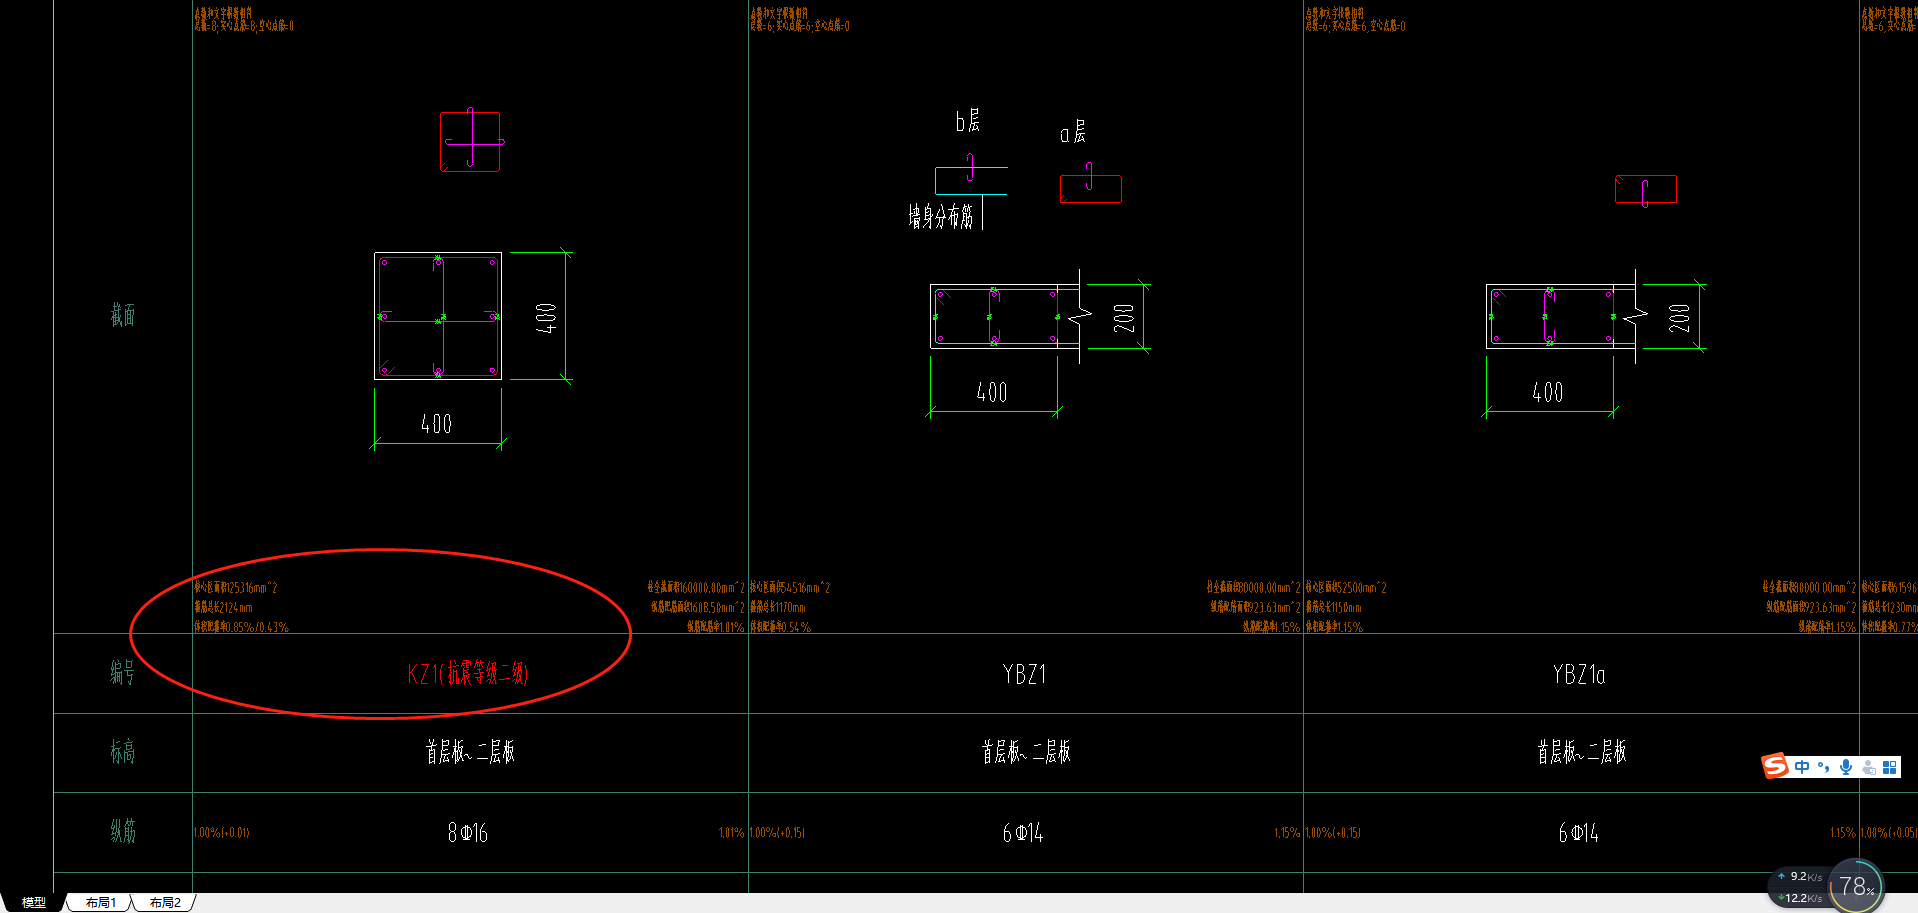Select the 墙身分布筋 annotation text
The image size is (1918, 913).
tap(941, 216)
